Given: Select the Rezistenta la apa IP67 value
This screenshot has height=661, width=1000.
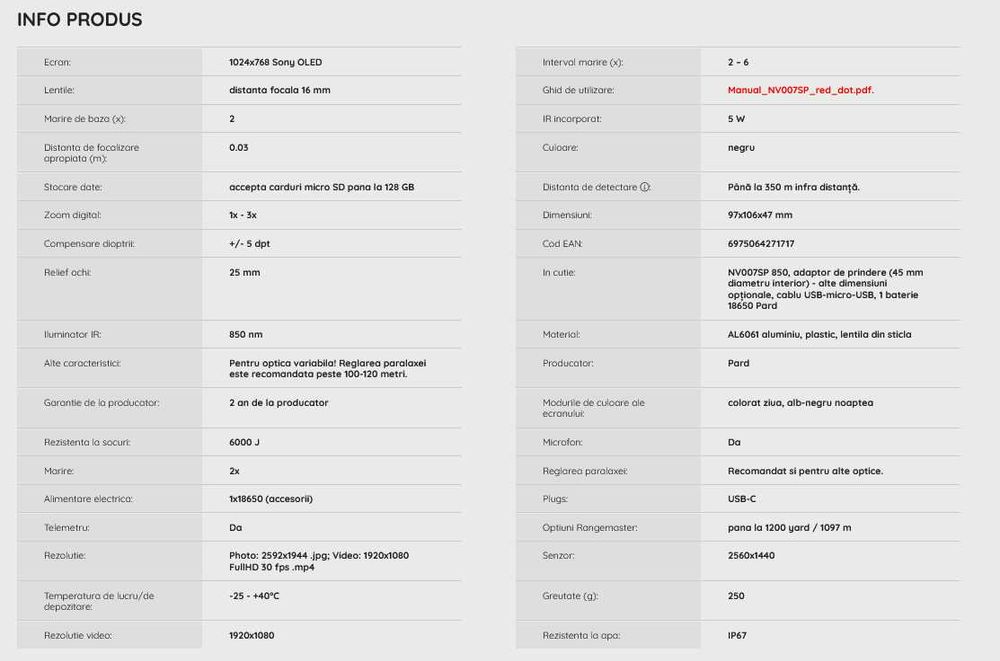Looking at the screenshot, I should click(x=737, y=635).
